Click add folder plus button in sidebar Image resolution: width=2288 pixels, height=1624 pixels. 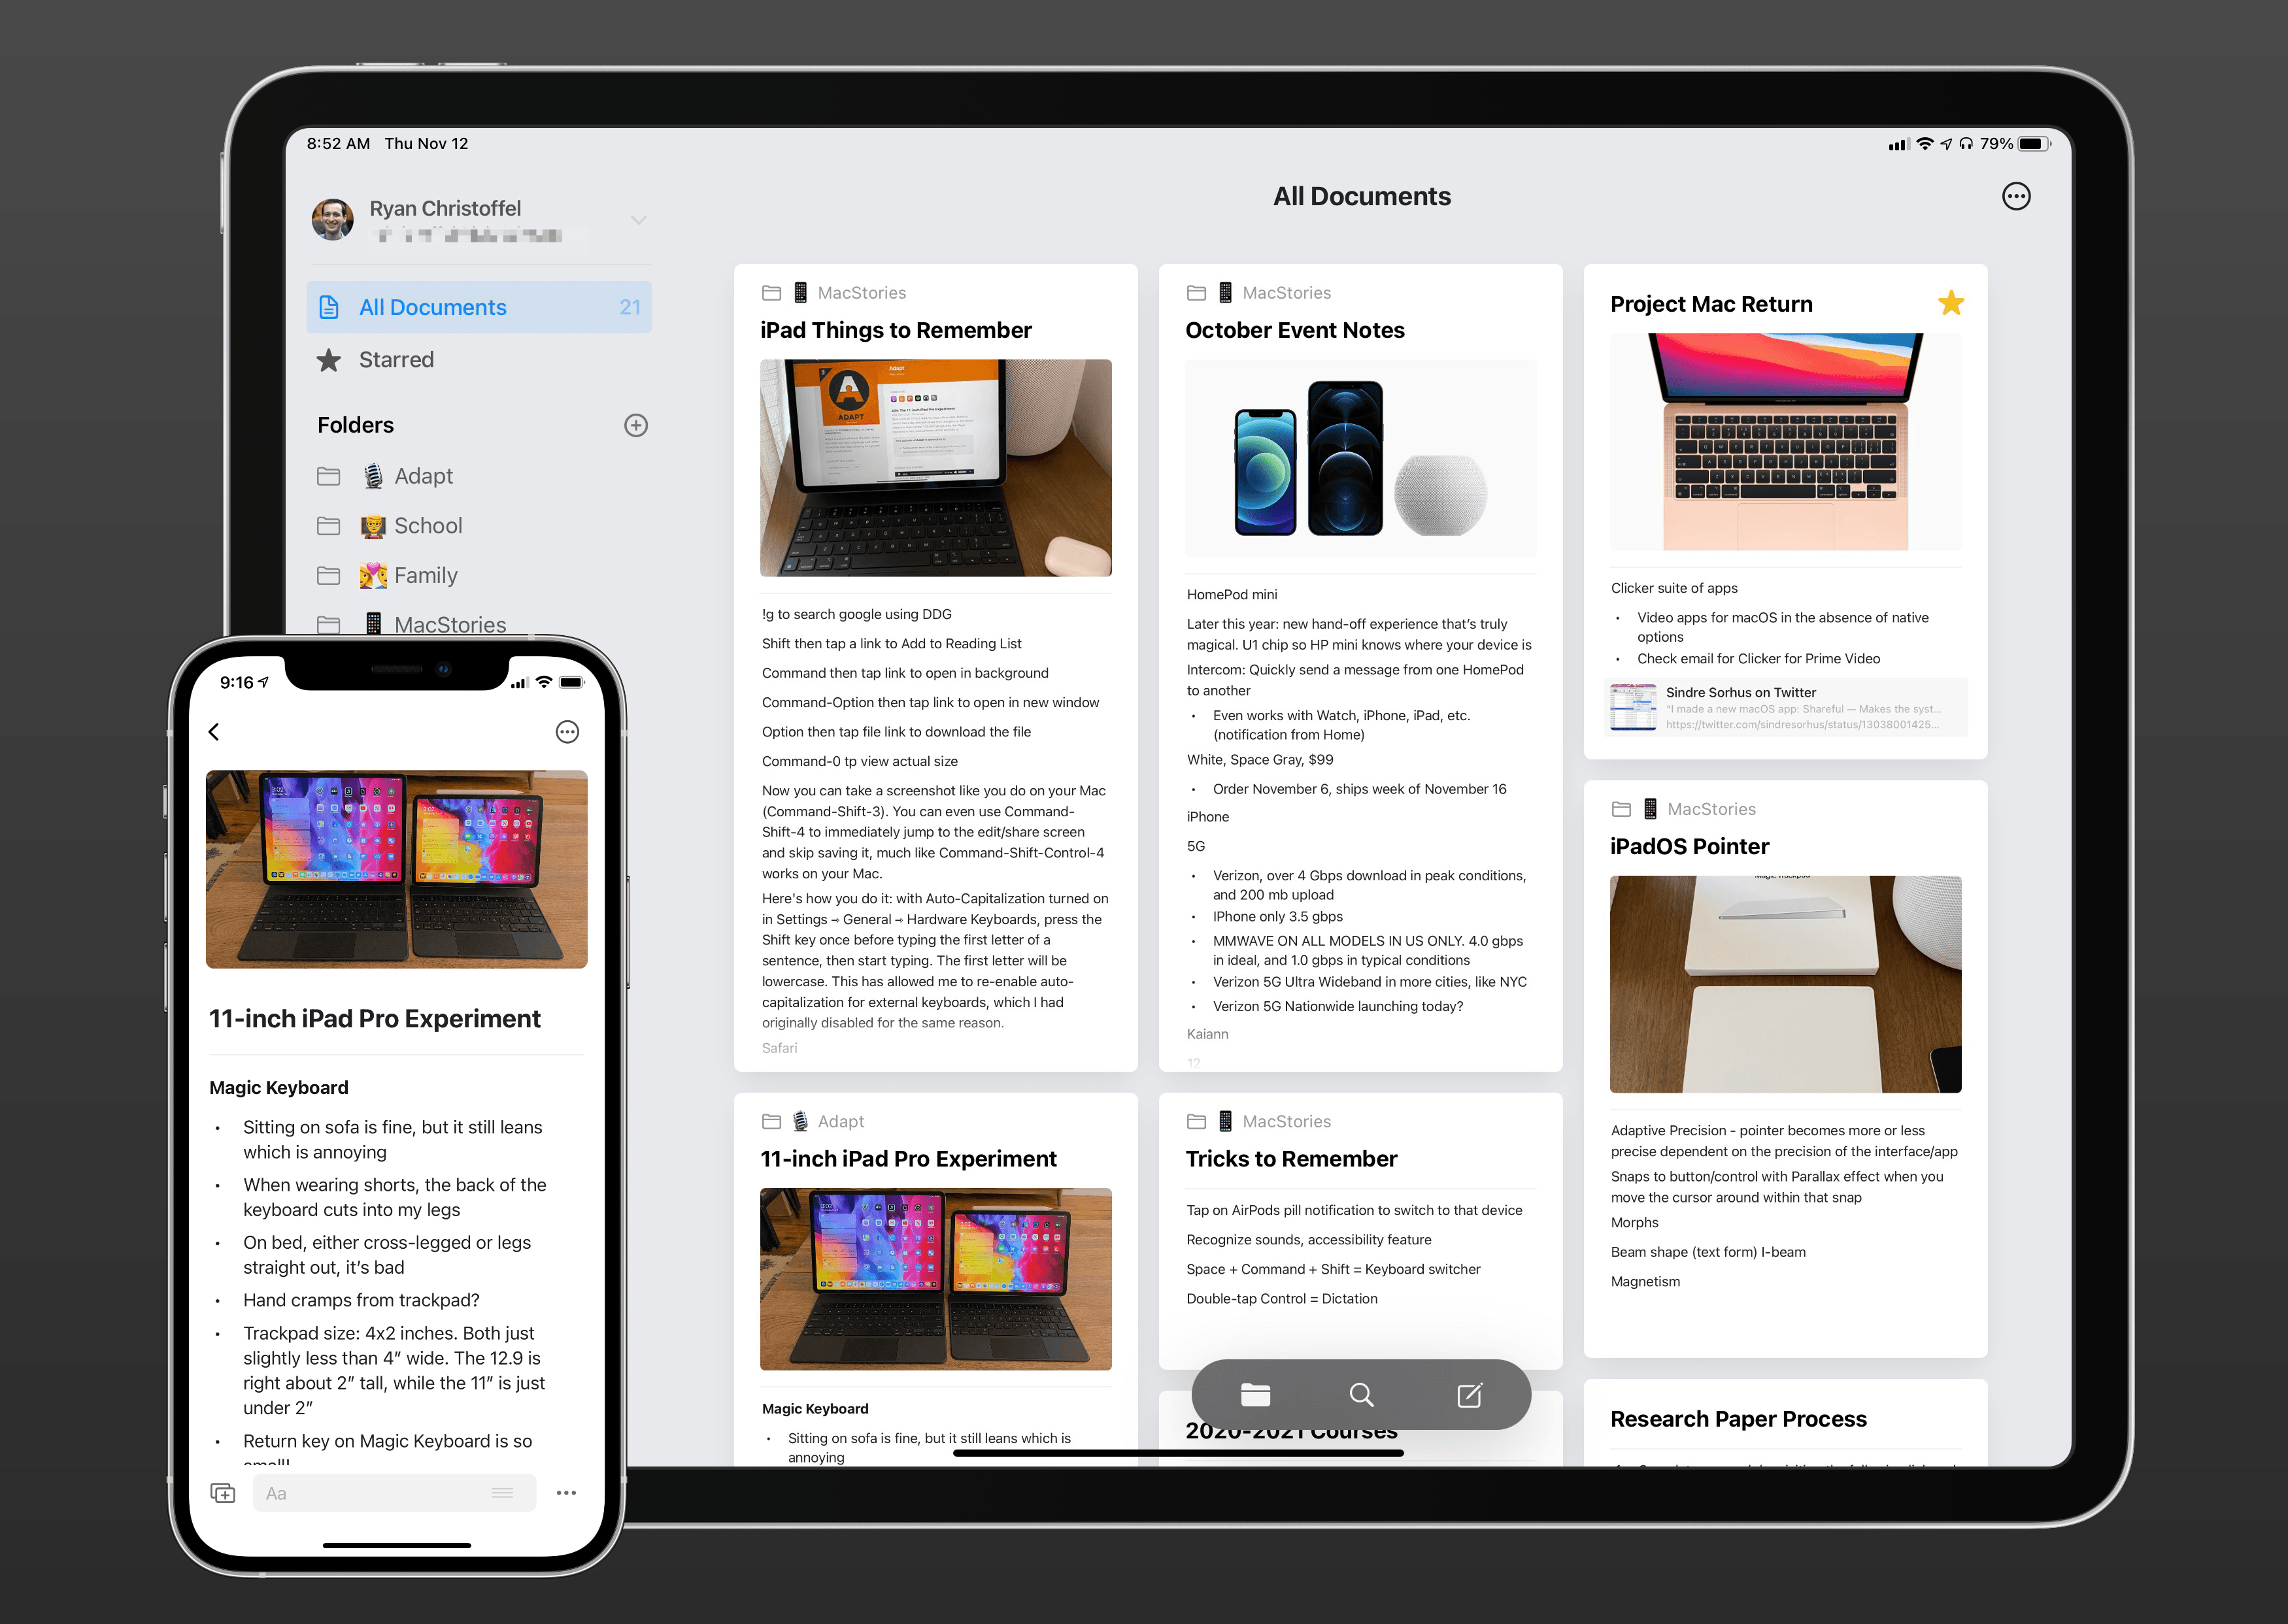[x=636, y=423]
